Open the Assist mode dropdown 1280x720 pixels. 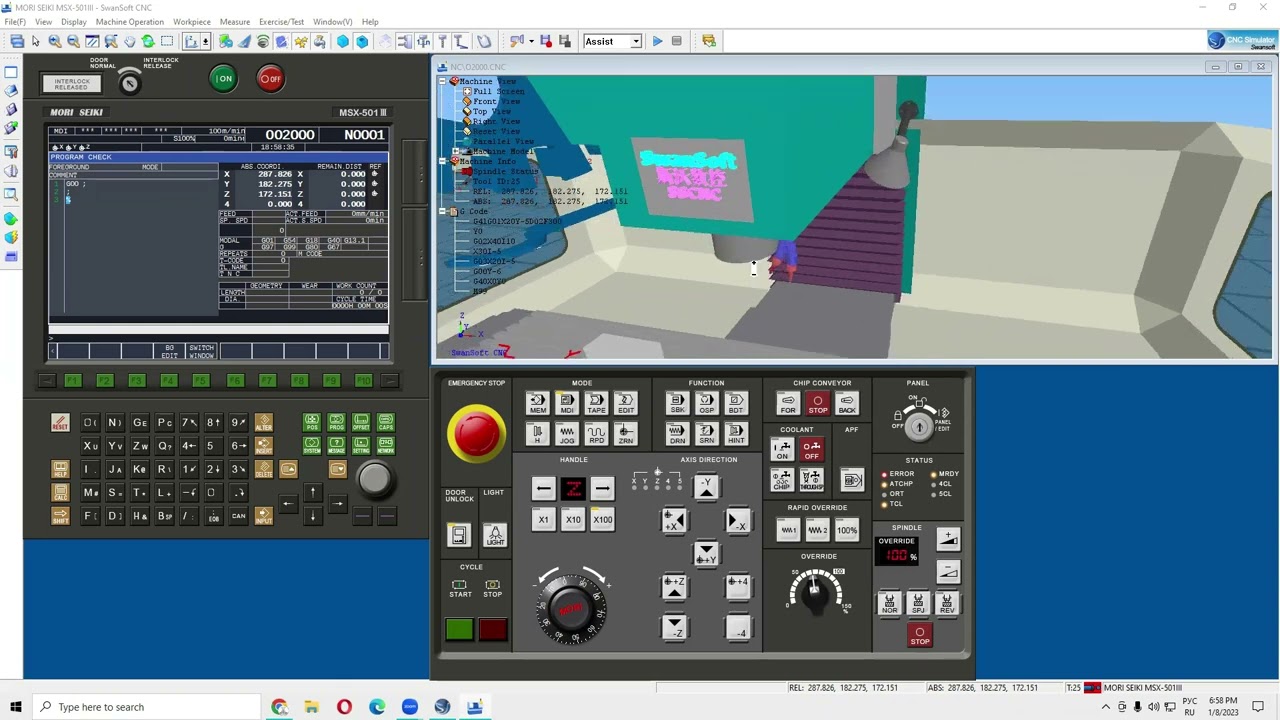pyautogui.click(x=636, y=41)
